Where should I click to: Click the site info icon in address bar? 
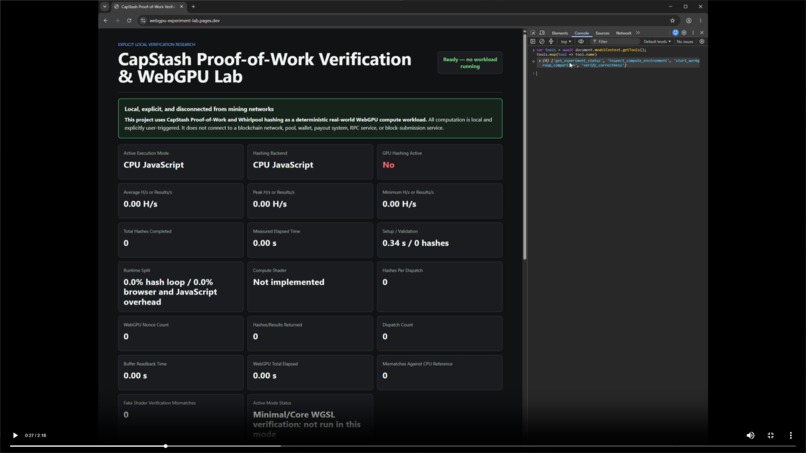(x=143, y=21)
